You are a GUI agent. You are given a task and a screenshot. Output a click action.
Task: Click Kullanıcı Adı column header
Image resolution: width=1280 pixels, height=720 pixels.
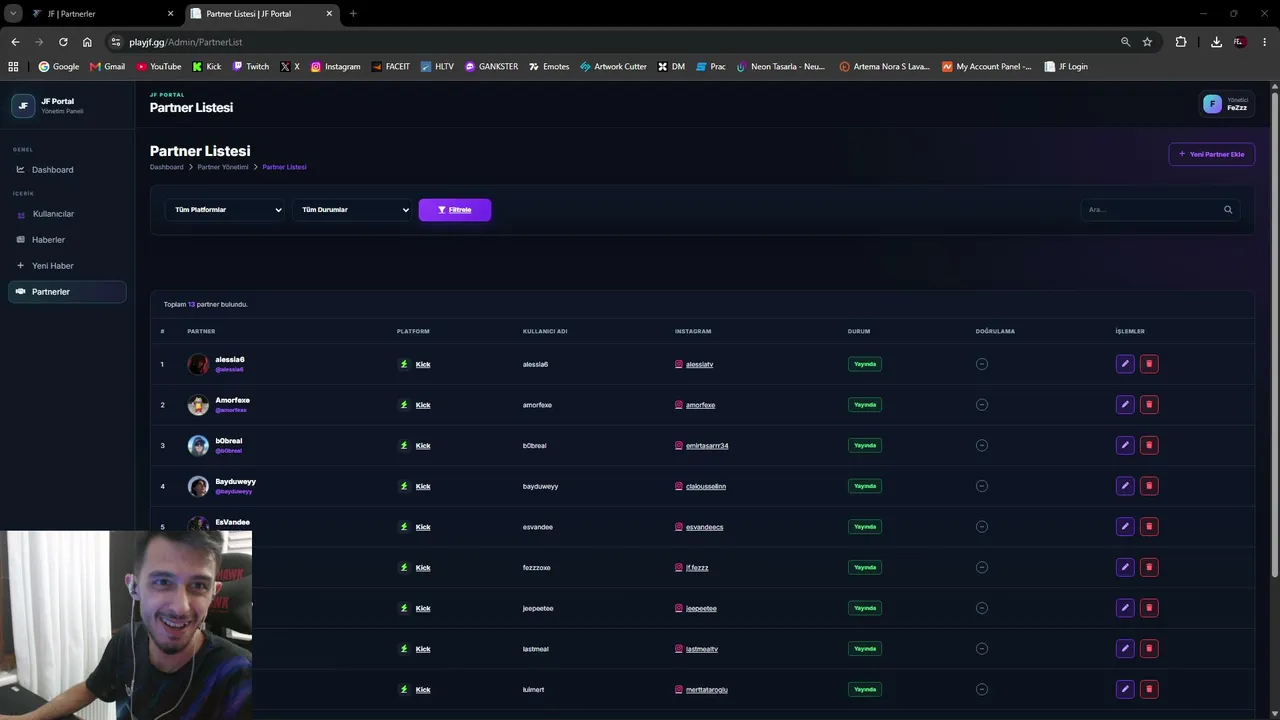pyautogui.click(x=545, y=331)
